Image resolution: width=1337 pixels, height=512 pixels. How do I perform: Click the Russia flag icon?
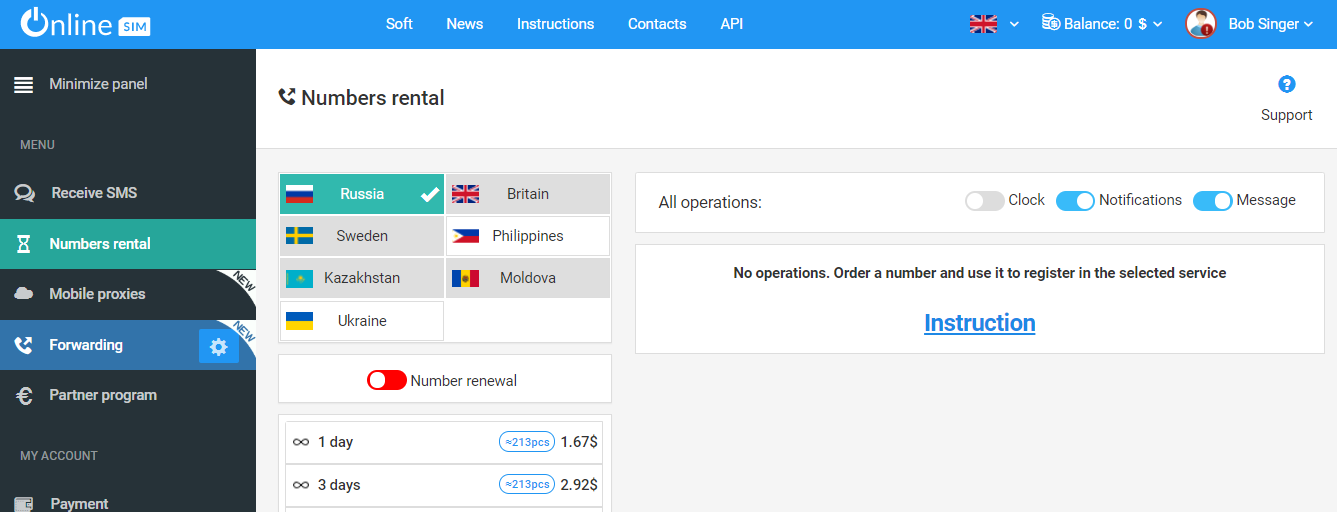click(x=300, y=194)
